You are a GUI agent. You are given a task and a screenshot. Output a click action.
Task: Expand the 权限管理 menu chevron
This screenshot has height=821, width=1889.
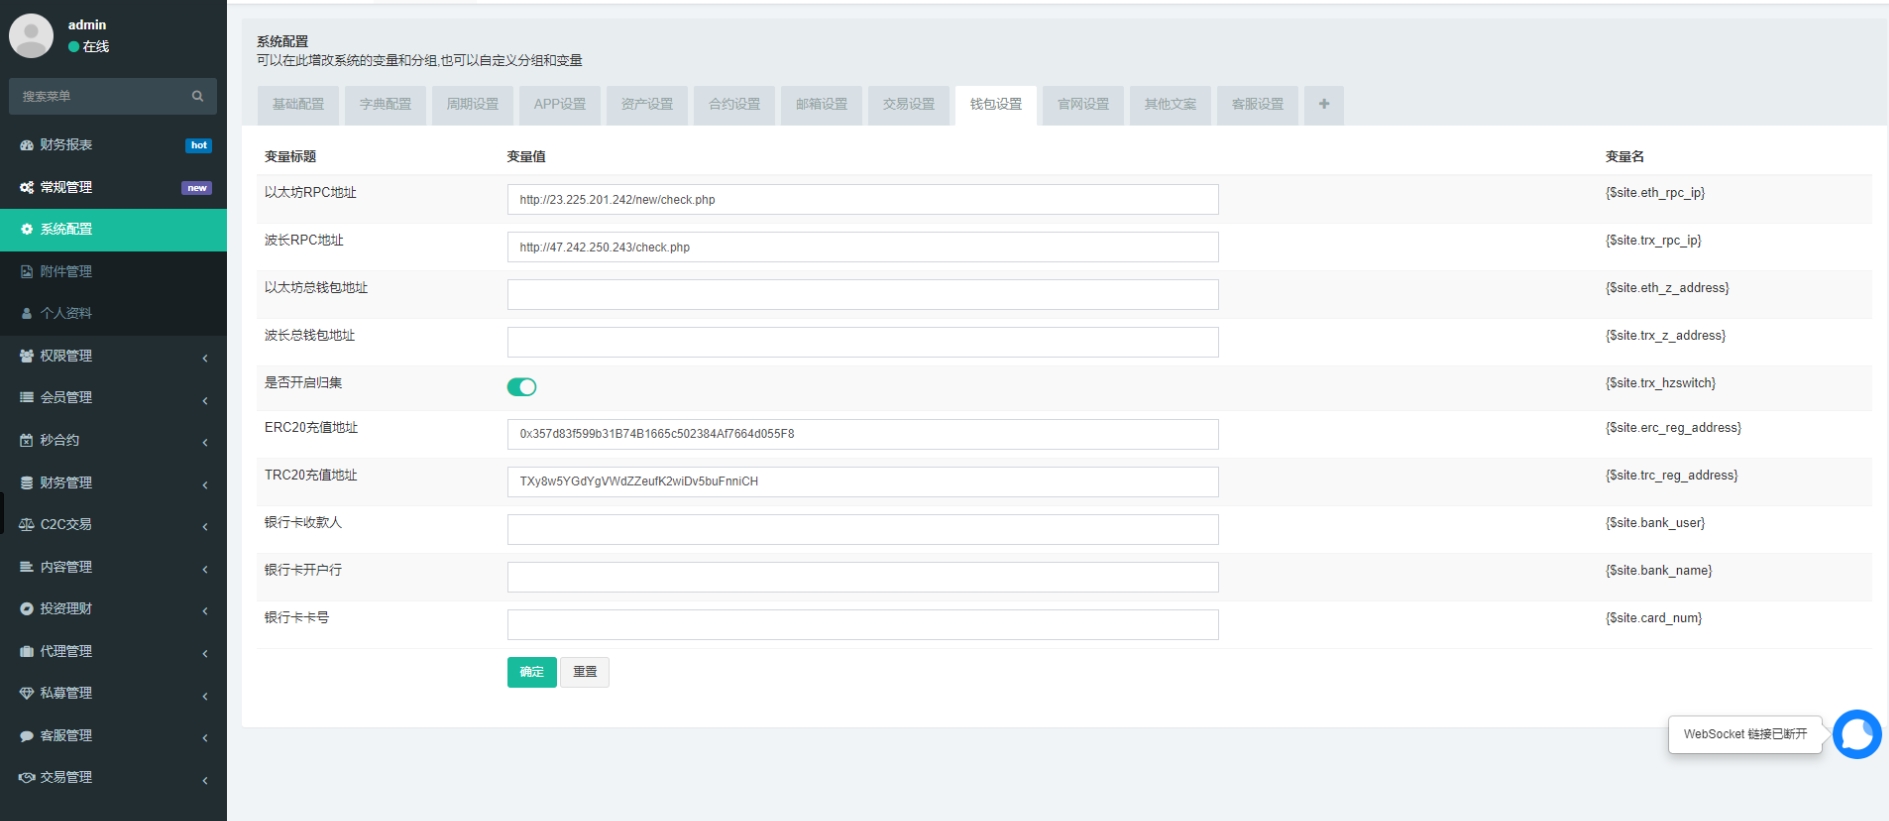[x=205, y=357]
